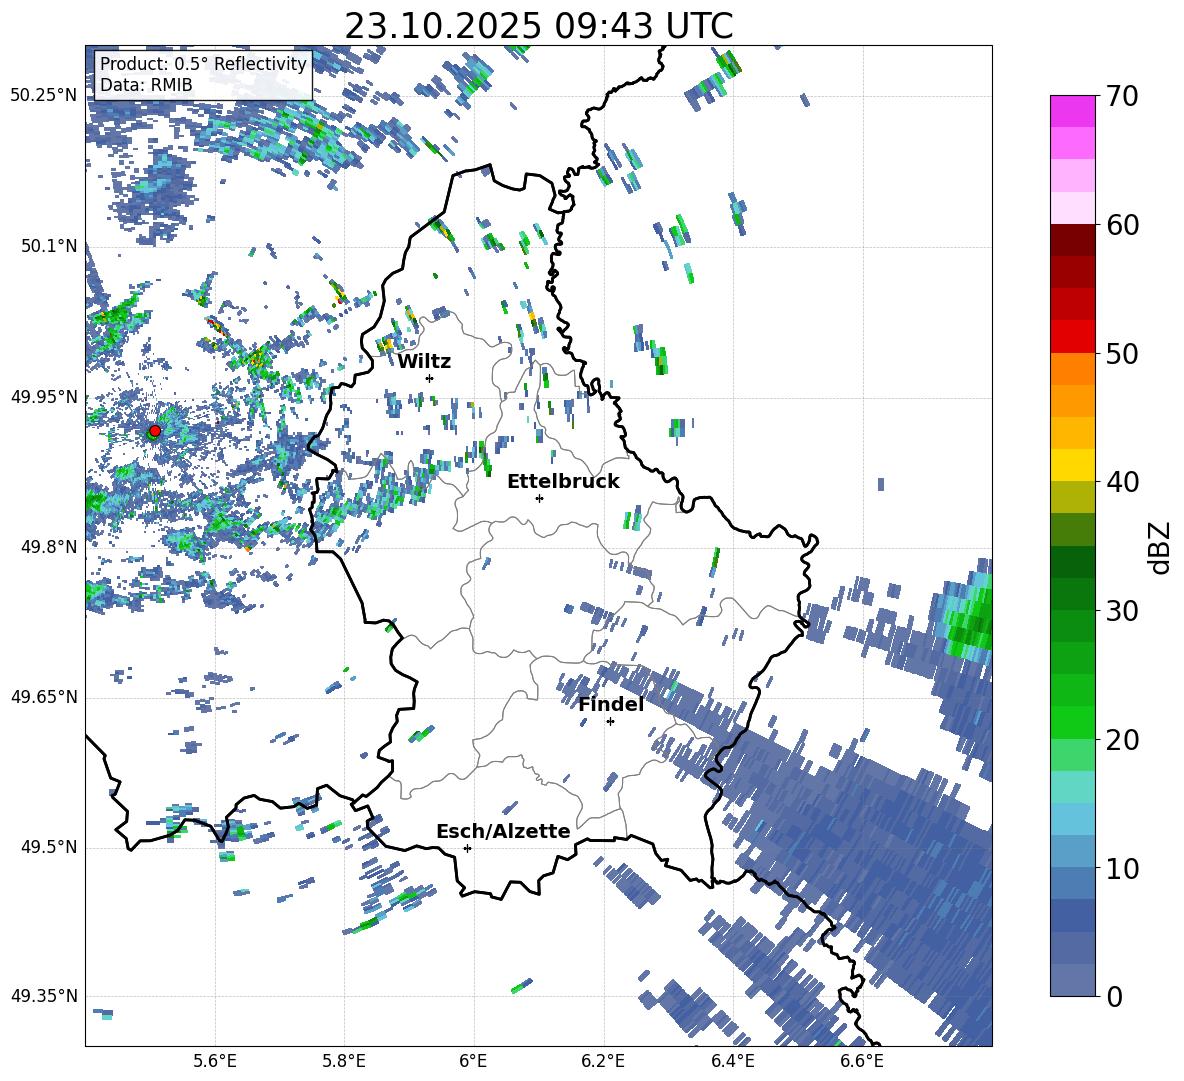Click the 6.4°E longitude label

pos(733,1061)
